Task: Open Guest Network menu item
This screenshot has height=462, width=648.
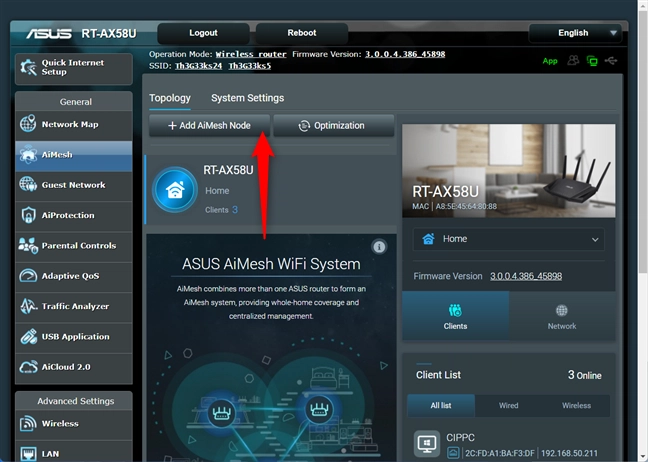Action: tap(74, 185)
